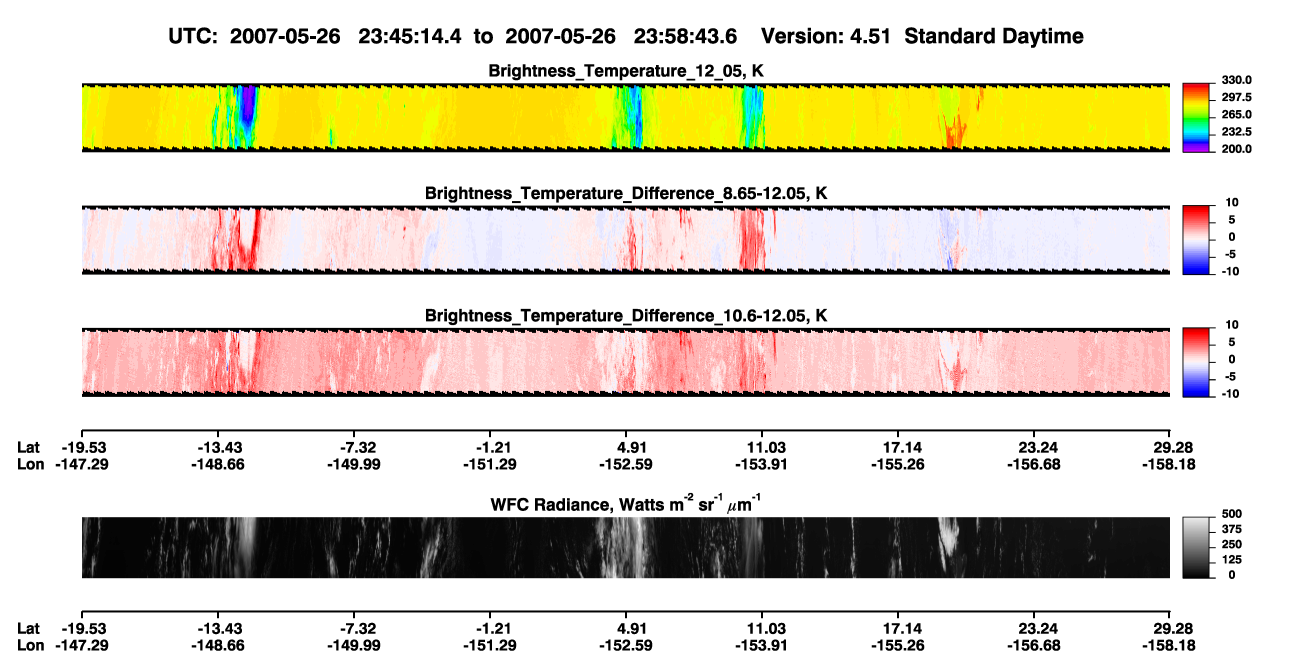1300x667 pixels.
Task: Click the 265.0 colorbar label
Action: coord(1236,115)
